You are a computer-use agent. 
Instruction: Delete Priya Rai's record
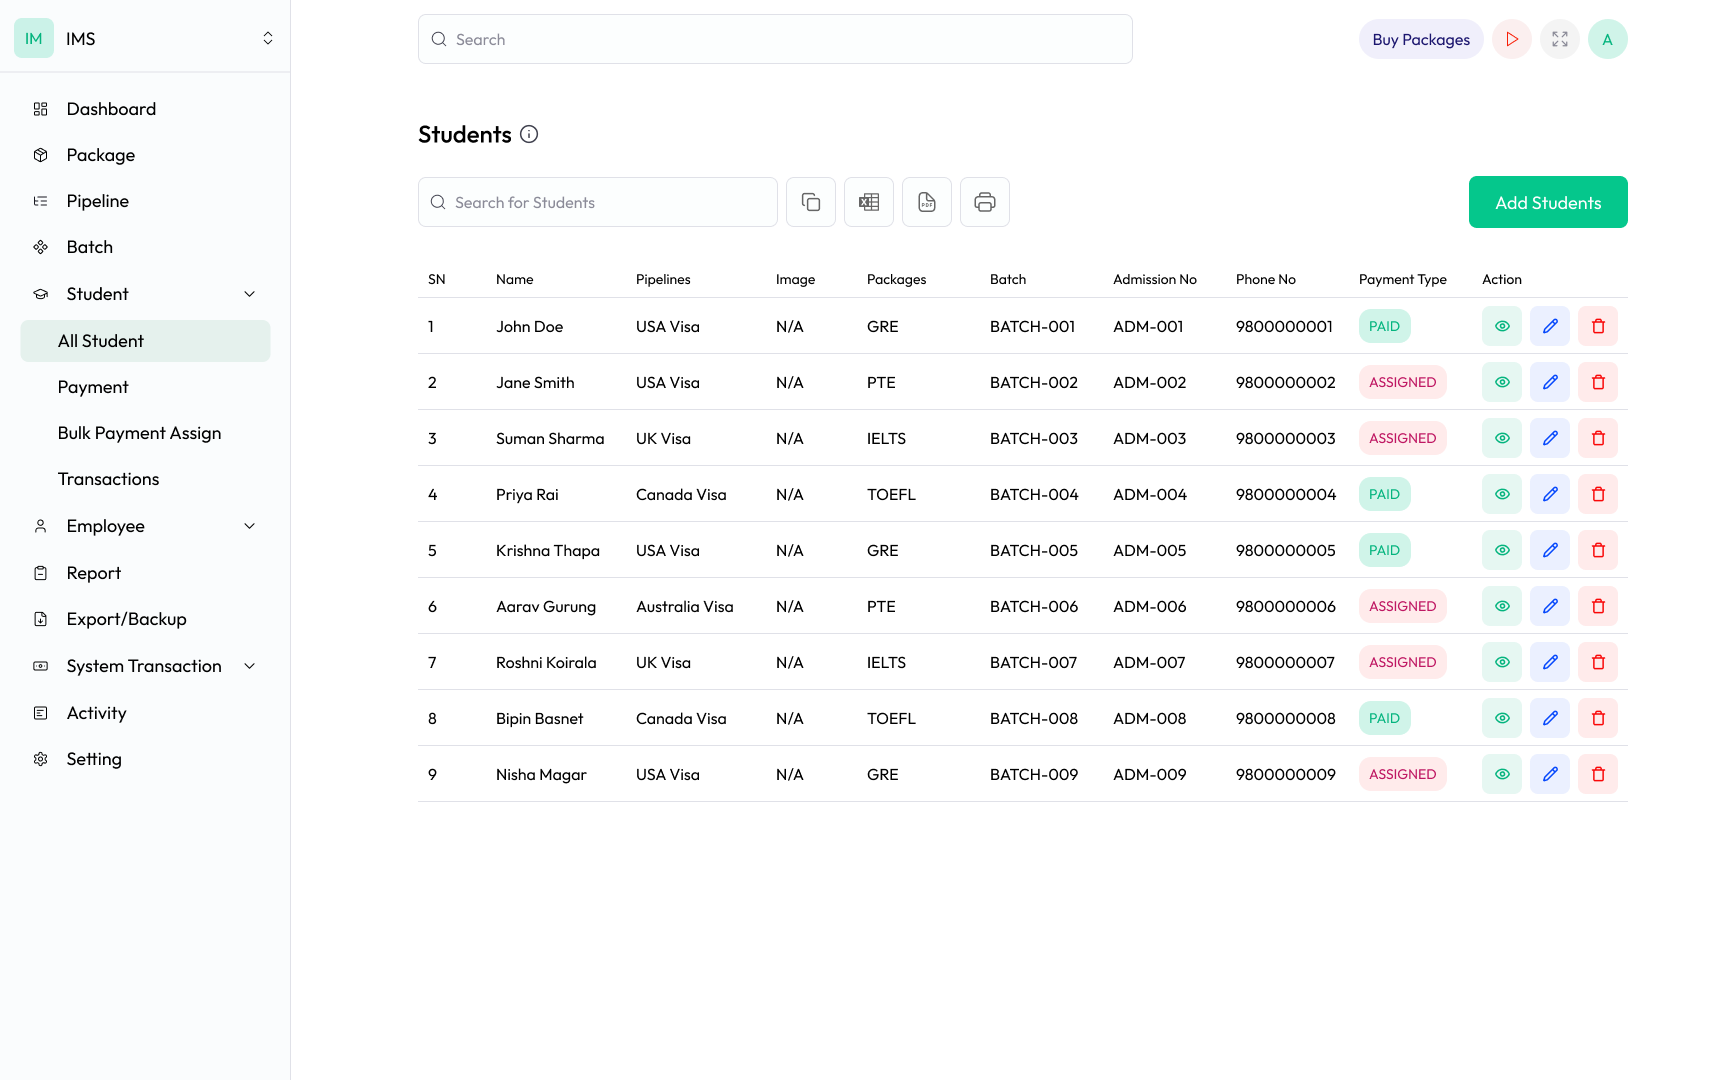(x=1598, y=494)
